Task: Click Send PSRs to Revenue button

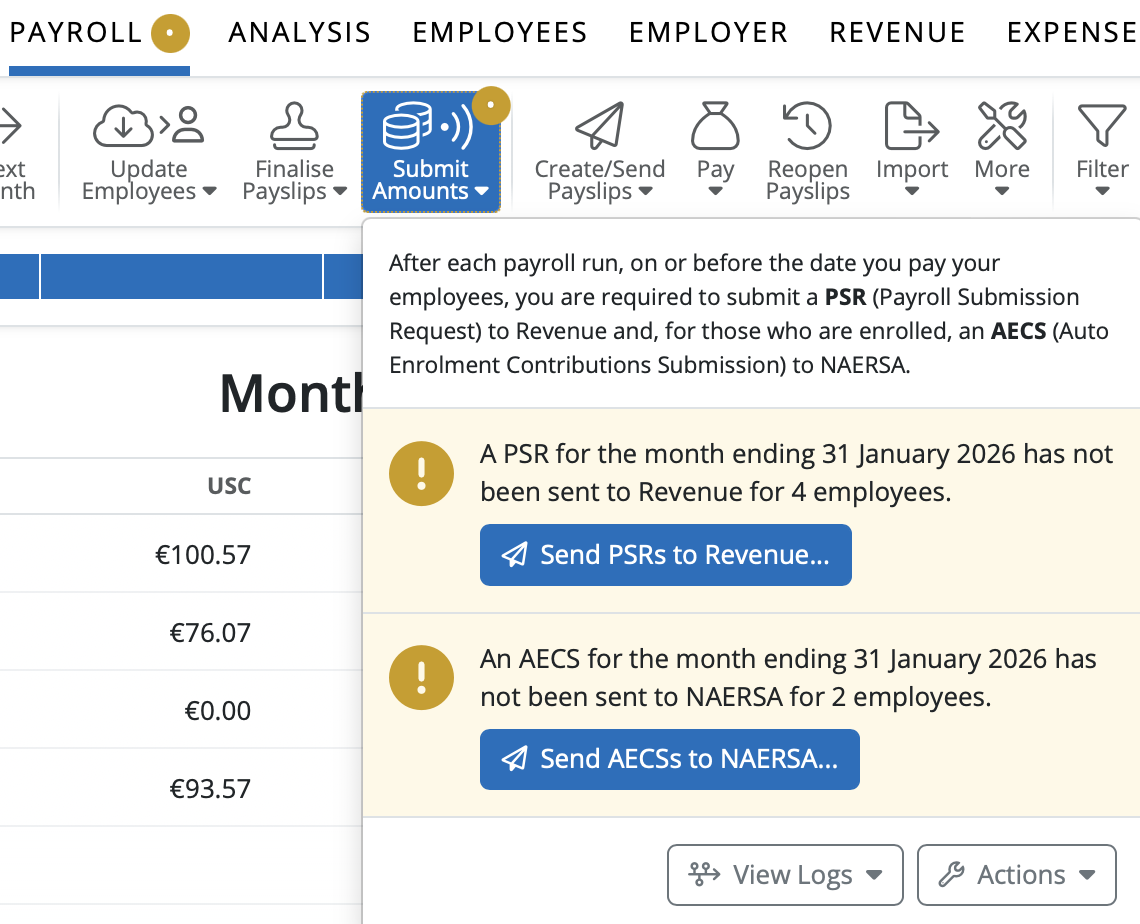Action: coord(666,555)
